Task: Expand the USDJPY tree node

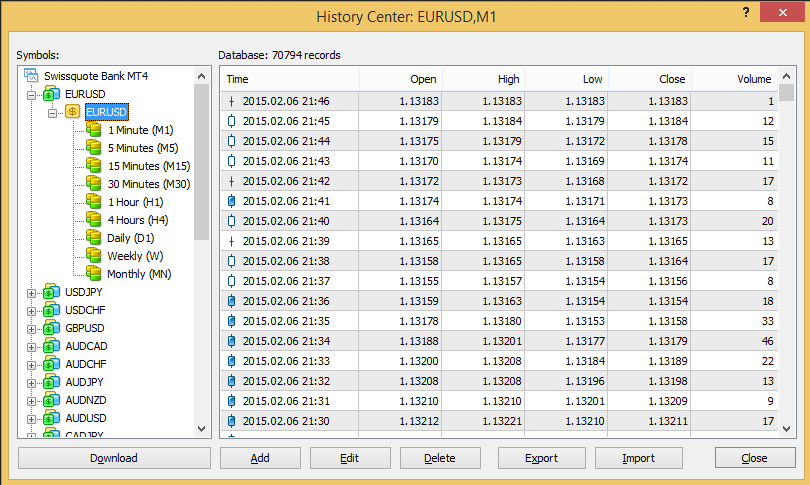Action: pyautogui.click(x=32, y=293)
